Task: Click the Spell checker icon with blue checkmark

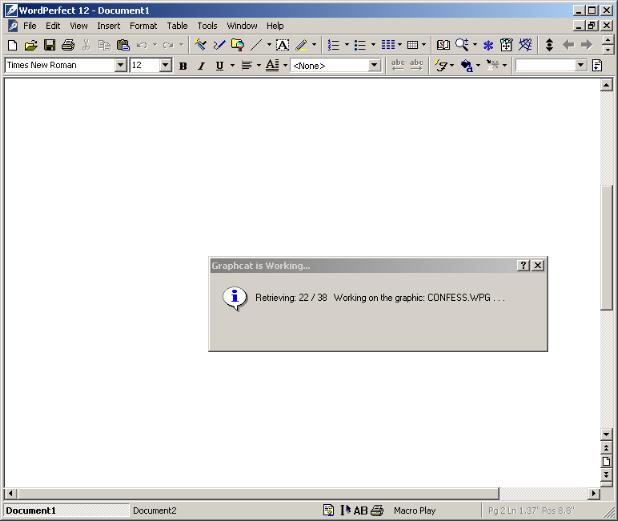Action: point(219,45)
